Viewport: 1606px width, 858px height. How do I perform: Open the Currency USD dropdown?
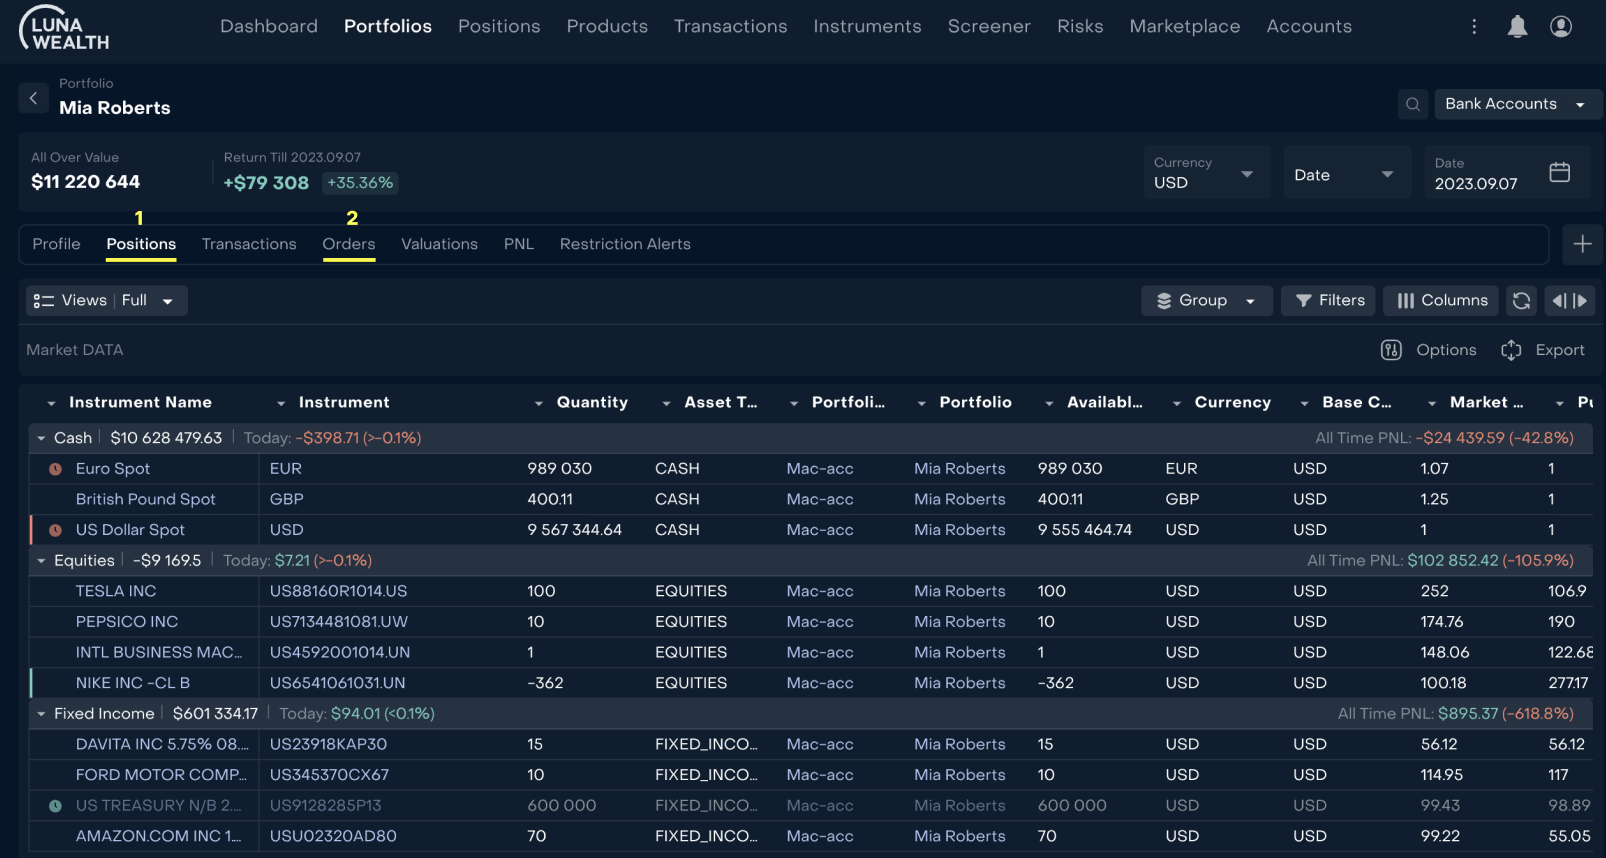coord(1206,172)
